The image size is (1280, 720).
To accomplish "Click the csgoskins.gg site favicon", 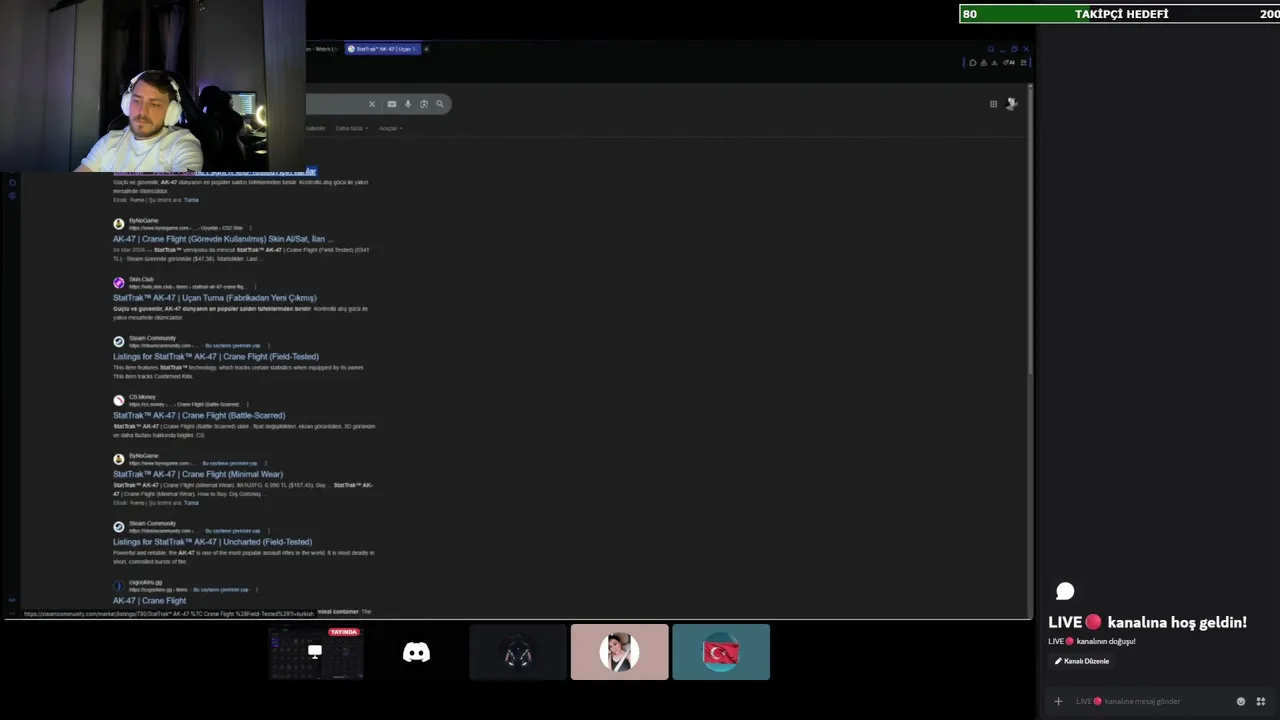I will pyautogui.click(x=119, y=586).
